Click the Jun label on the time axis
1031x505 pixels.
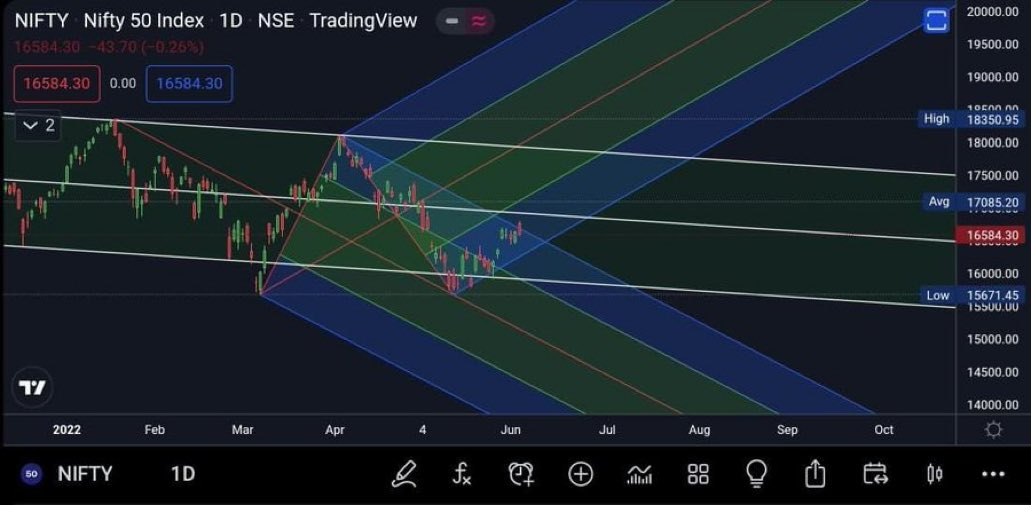pos(511,430)
